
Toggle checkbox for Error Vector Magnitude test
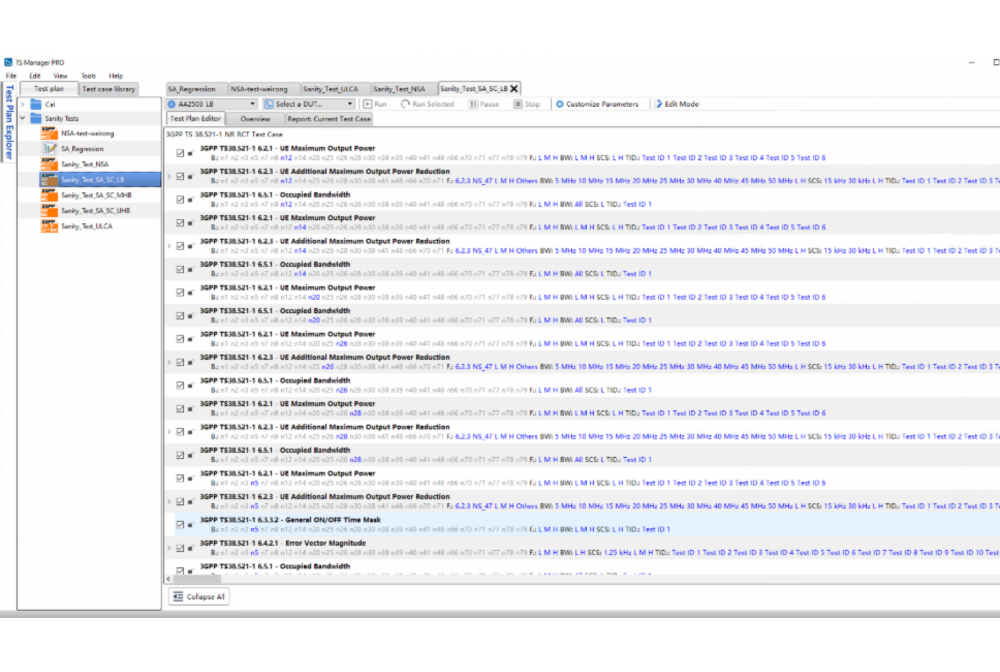[180, 548]
